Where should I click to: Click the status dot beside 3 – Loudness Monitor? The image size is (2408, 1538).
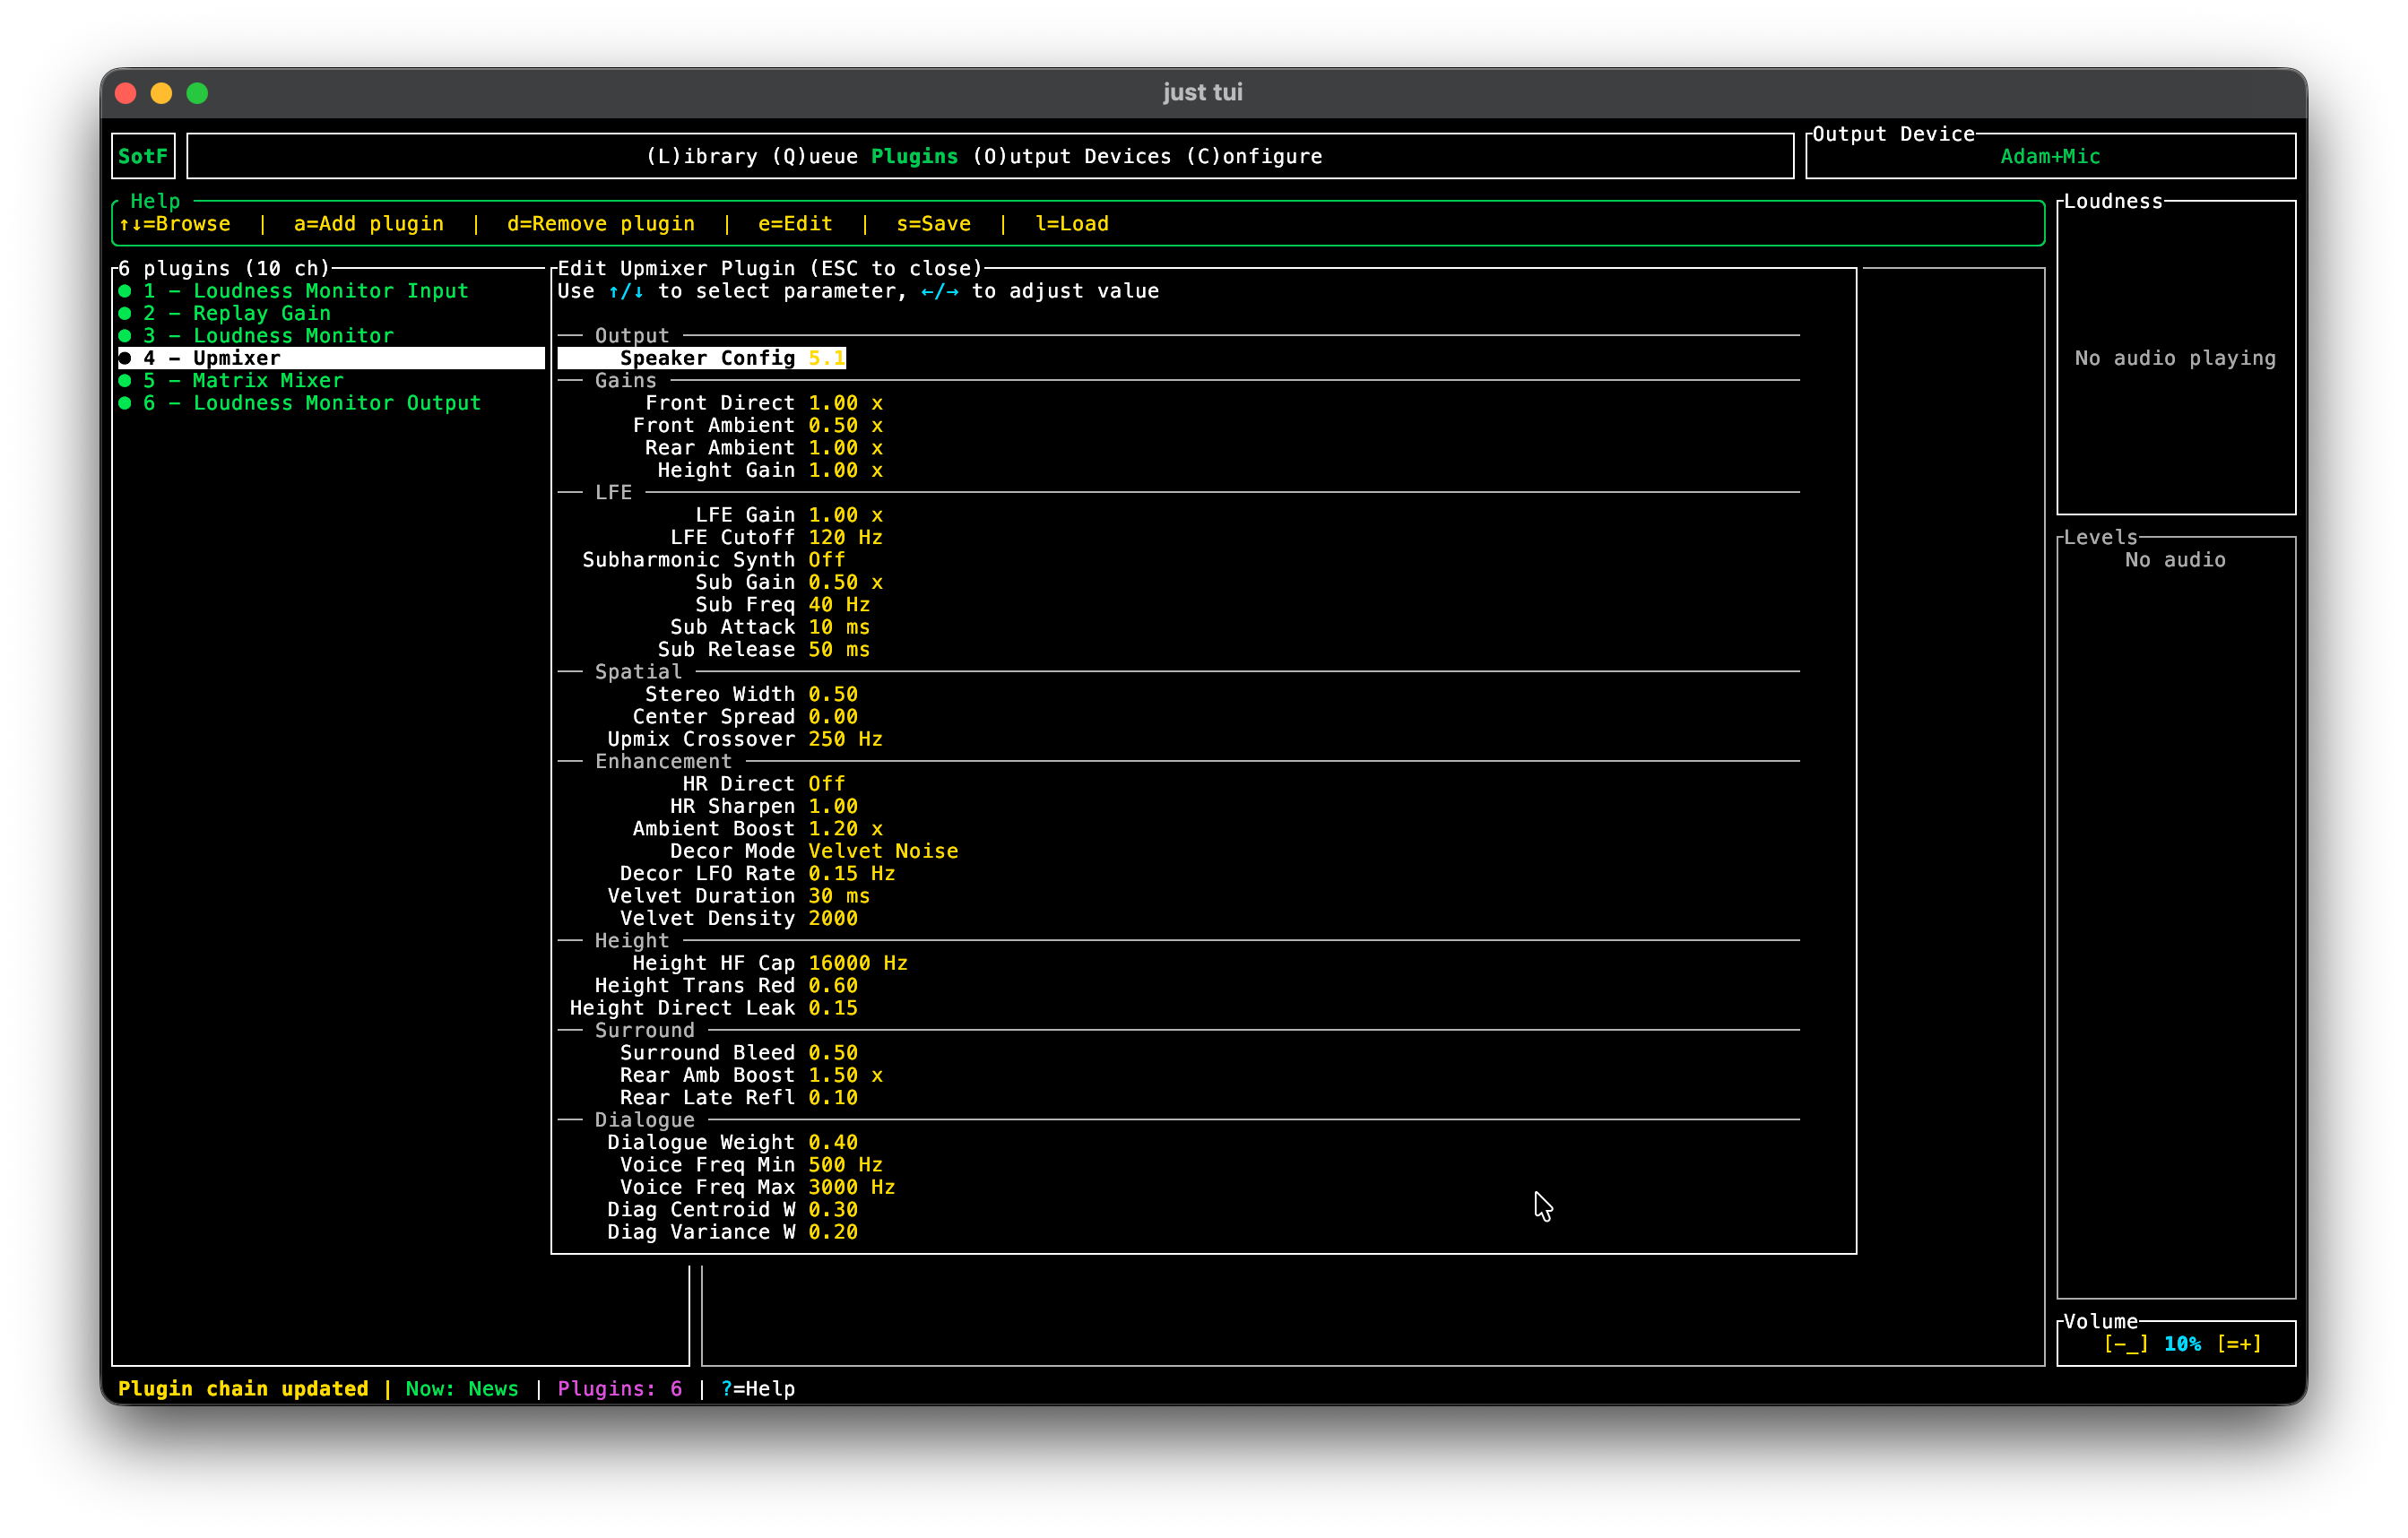point(125,336)
